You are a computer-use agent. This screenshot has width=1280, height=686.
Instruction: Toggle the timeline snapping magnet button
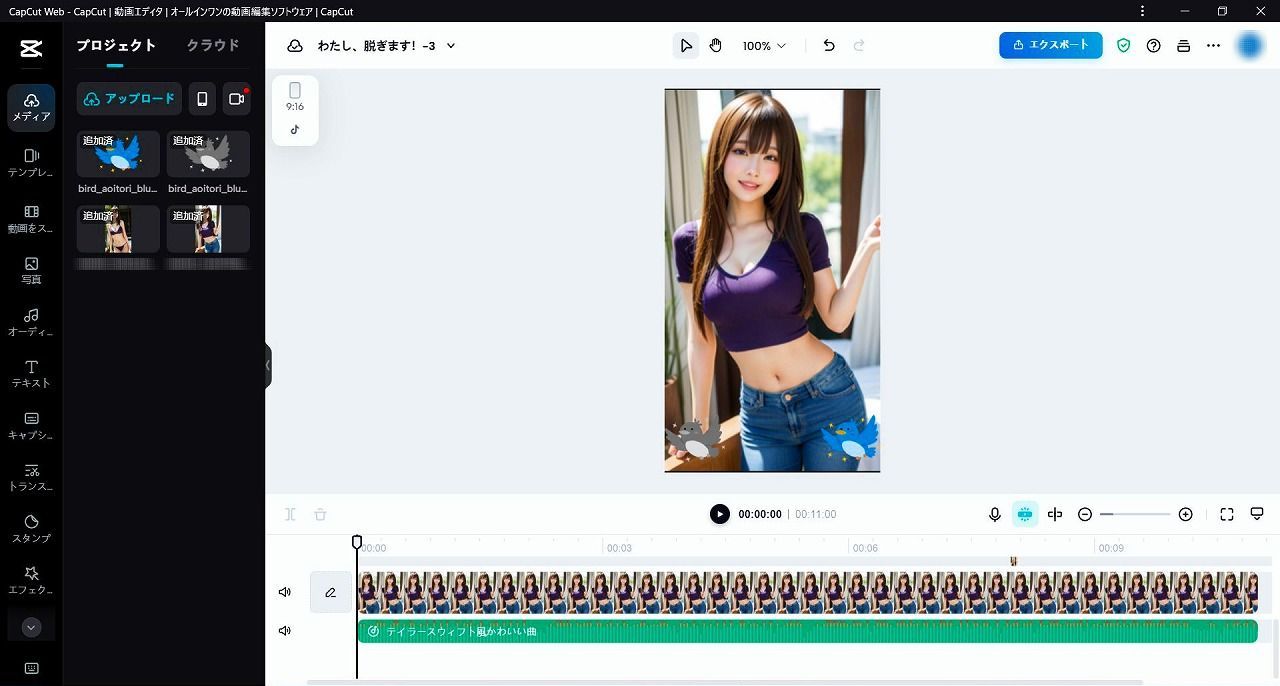pos(1025,514)
